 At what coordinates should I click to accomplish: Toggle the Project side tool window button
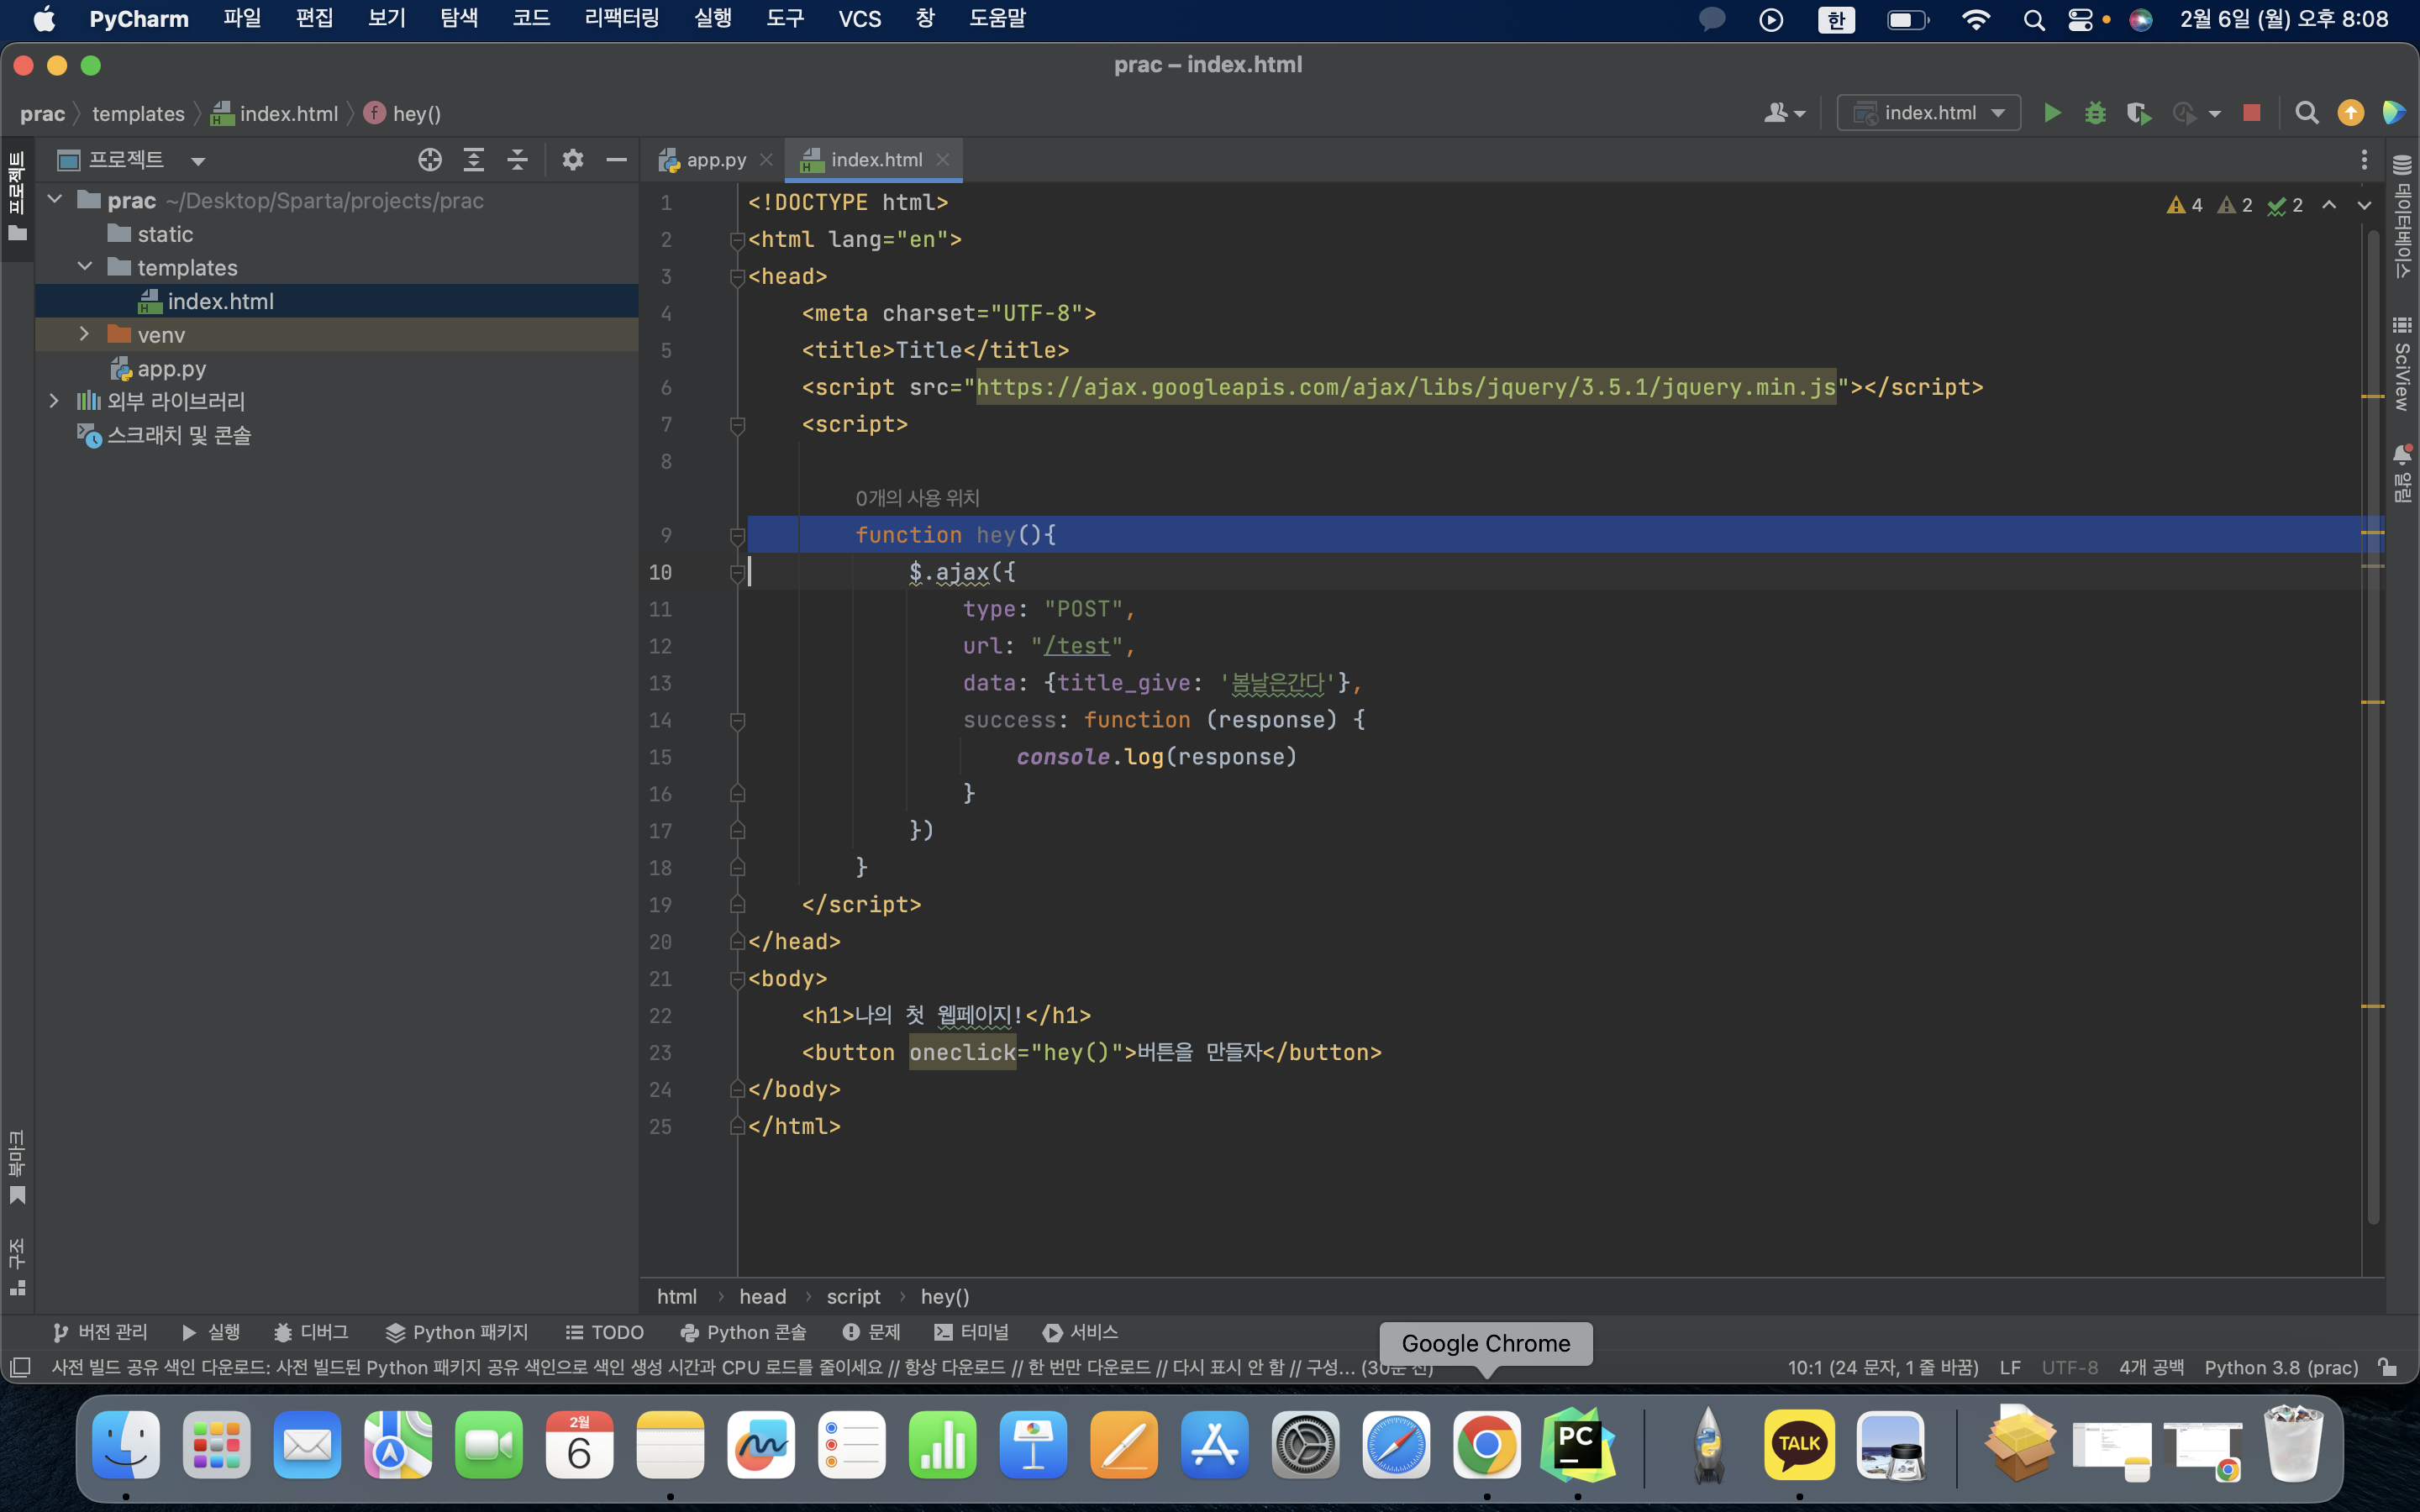pos(17,196)
